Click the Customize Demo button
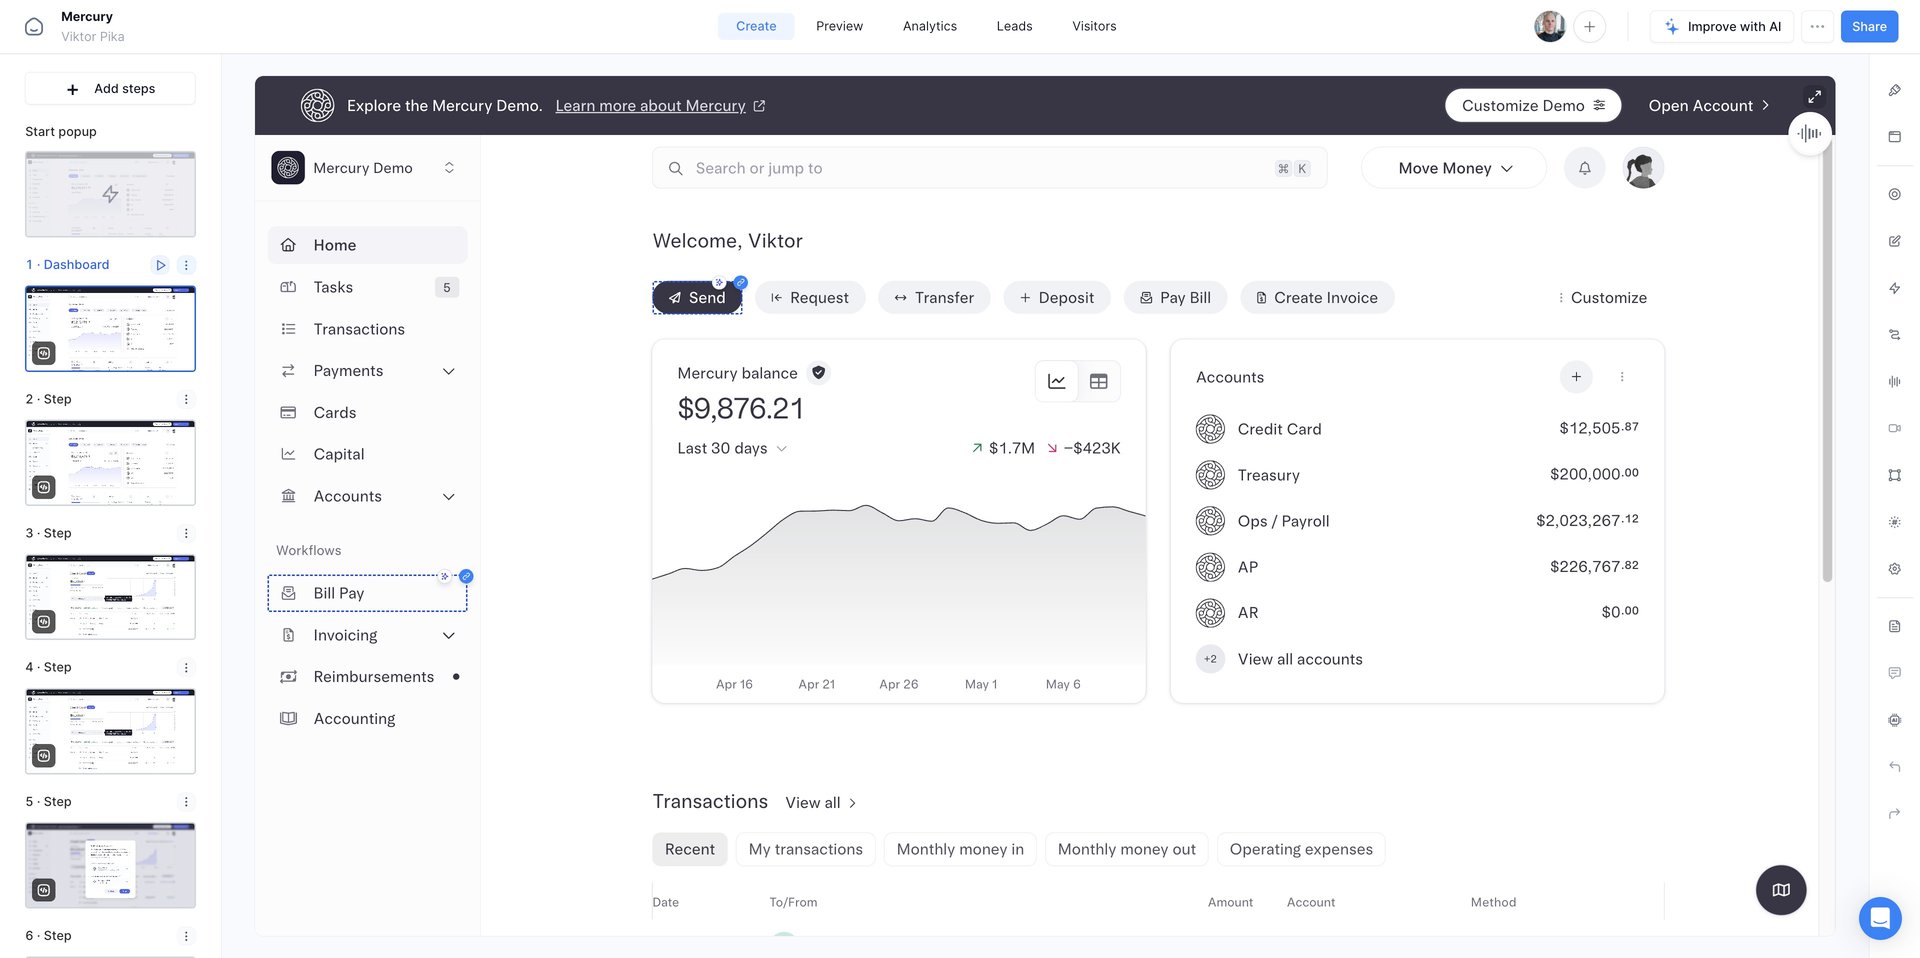The height and width of the screenshot is (958, 1920). tap(1532, 105)
